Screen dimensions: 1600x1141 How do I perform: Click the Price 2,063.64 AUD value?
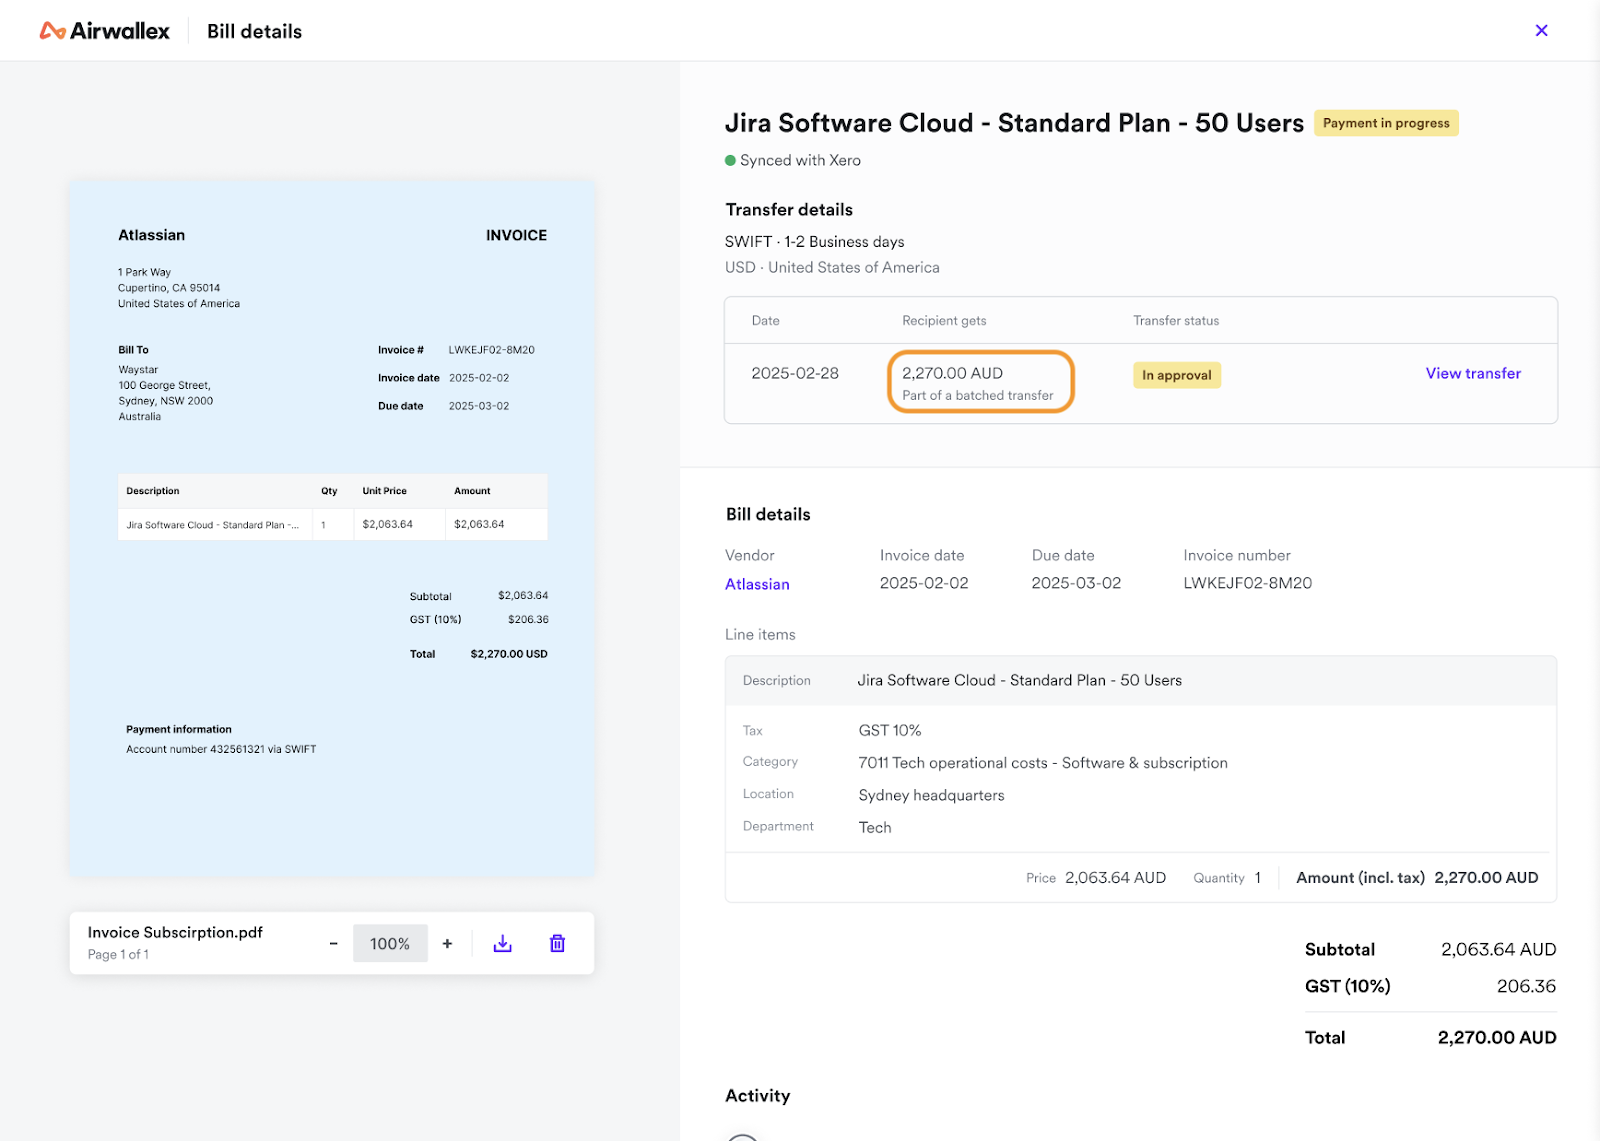(x=1115, y=877)
